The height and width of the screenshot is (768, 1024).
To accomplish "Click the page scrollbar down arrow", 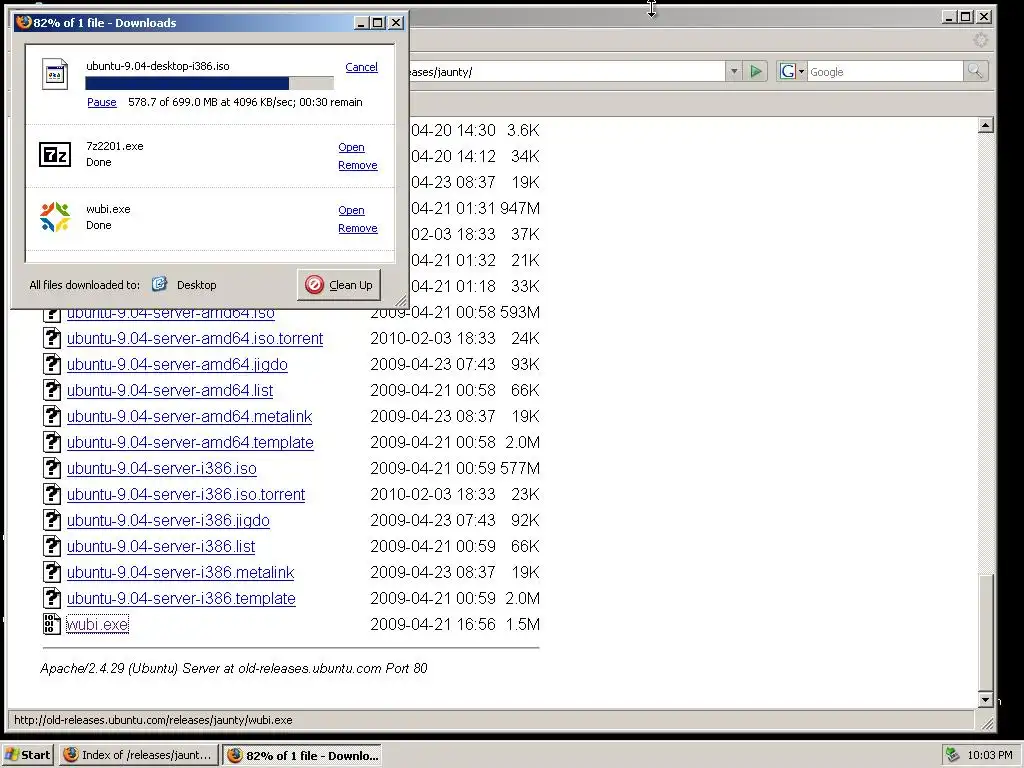I will tap(985, 699).
